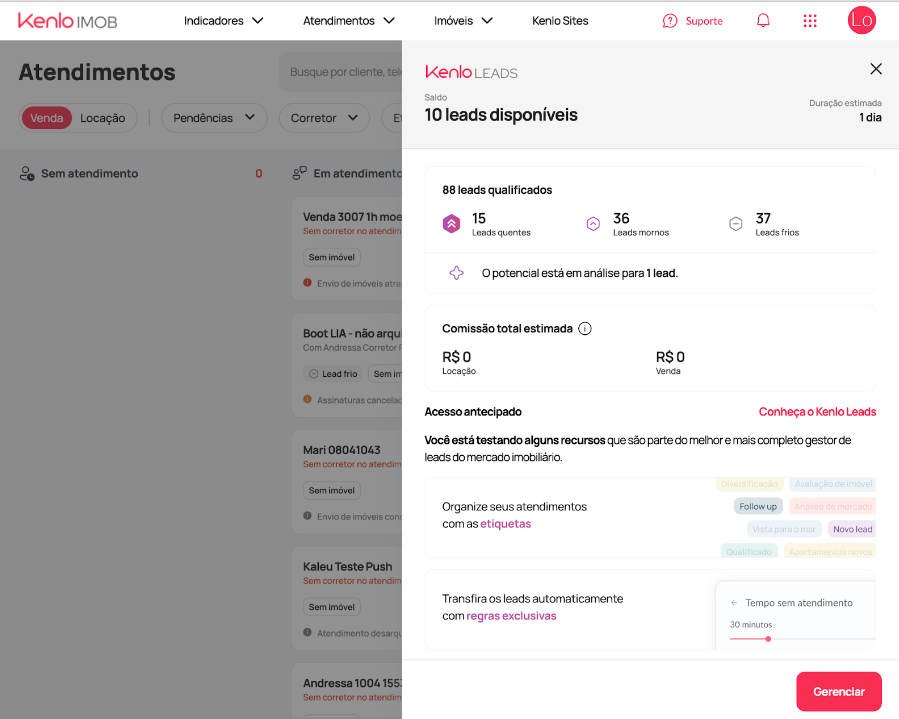Expand the Indicadores menu
Image resolution: width=899 pixels, height=719 pixels.
pos(224,21)
